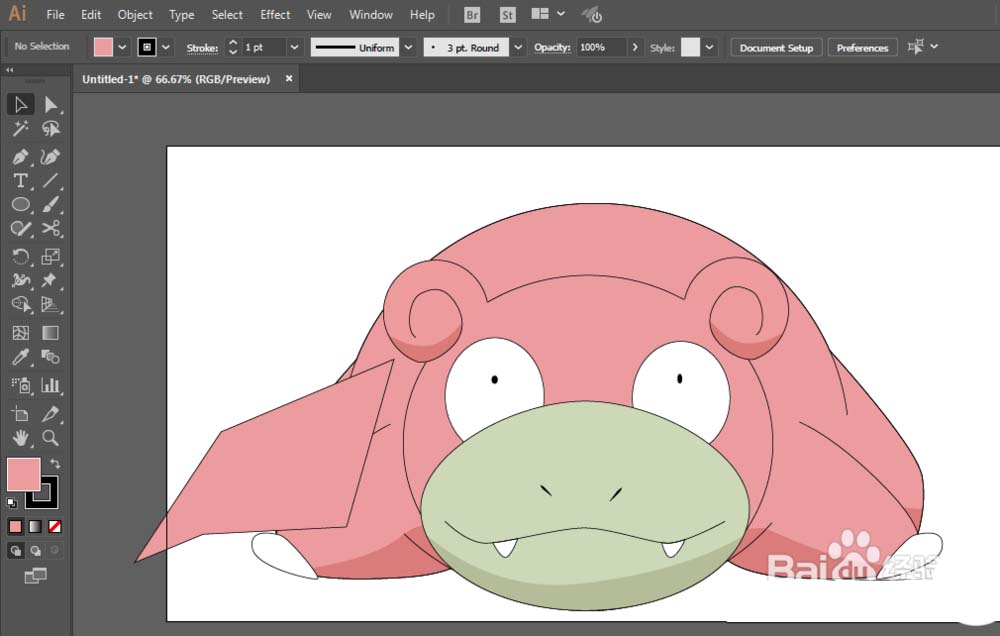Click the GPU performance rocket icon
This screenshot has height=636, width=1000.
(592, 15)
